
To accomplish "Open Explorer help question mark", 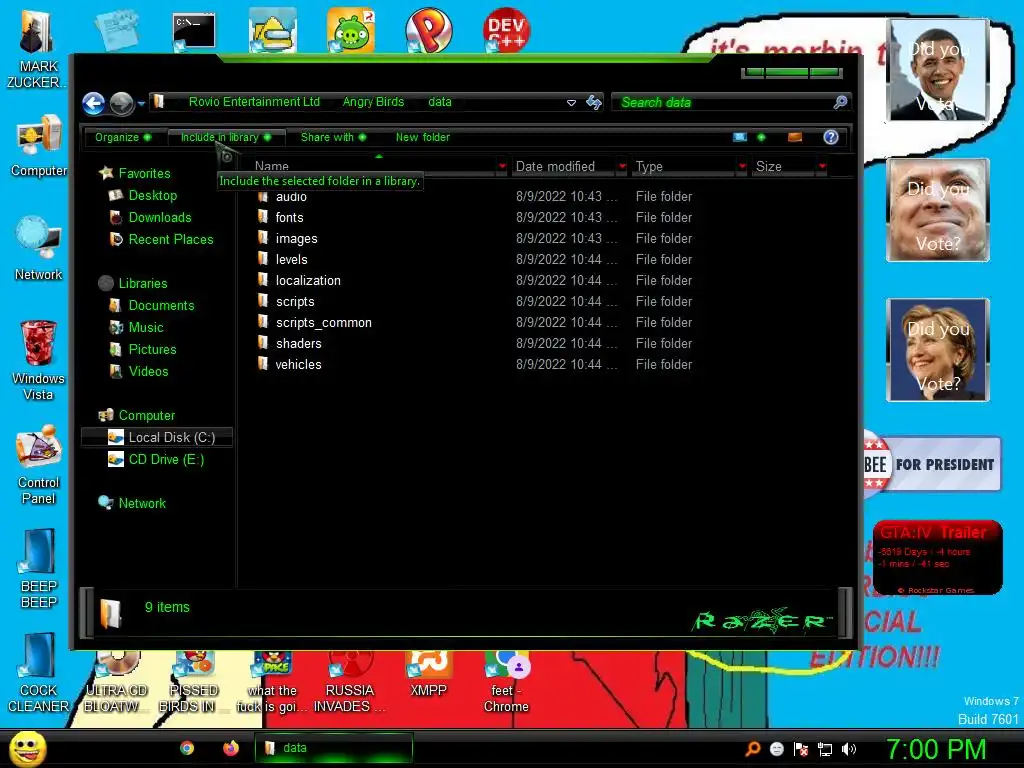I will (x=831, y=137).
